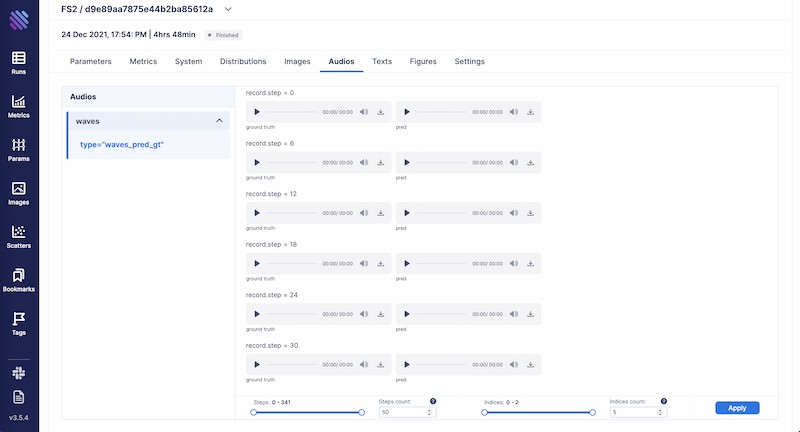The image size is (800, 432).
Task: Mute ground truth audio at step 12
Action: click(x=364, y=213)
